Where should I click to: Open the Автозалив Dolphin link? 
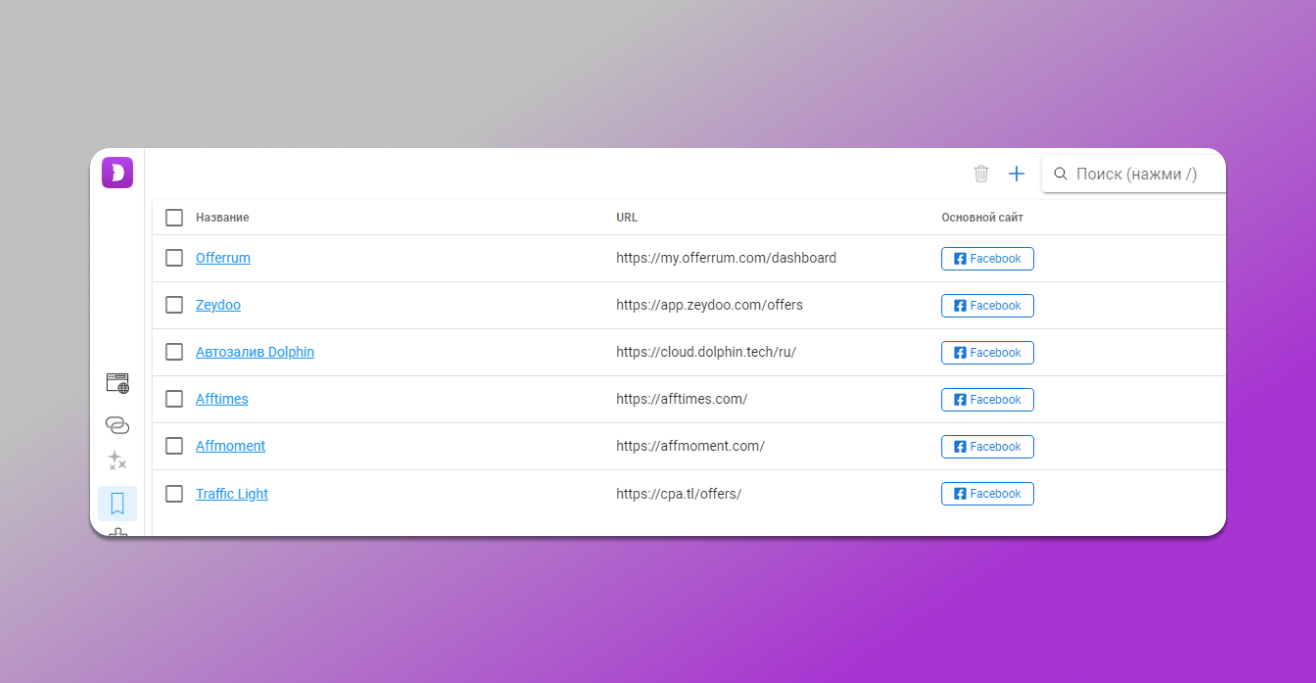(254, 352)
